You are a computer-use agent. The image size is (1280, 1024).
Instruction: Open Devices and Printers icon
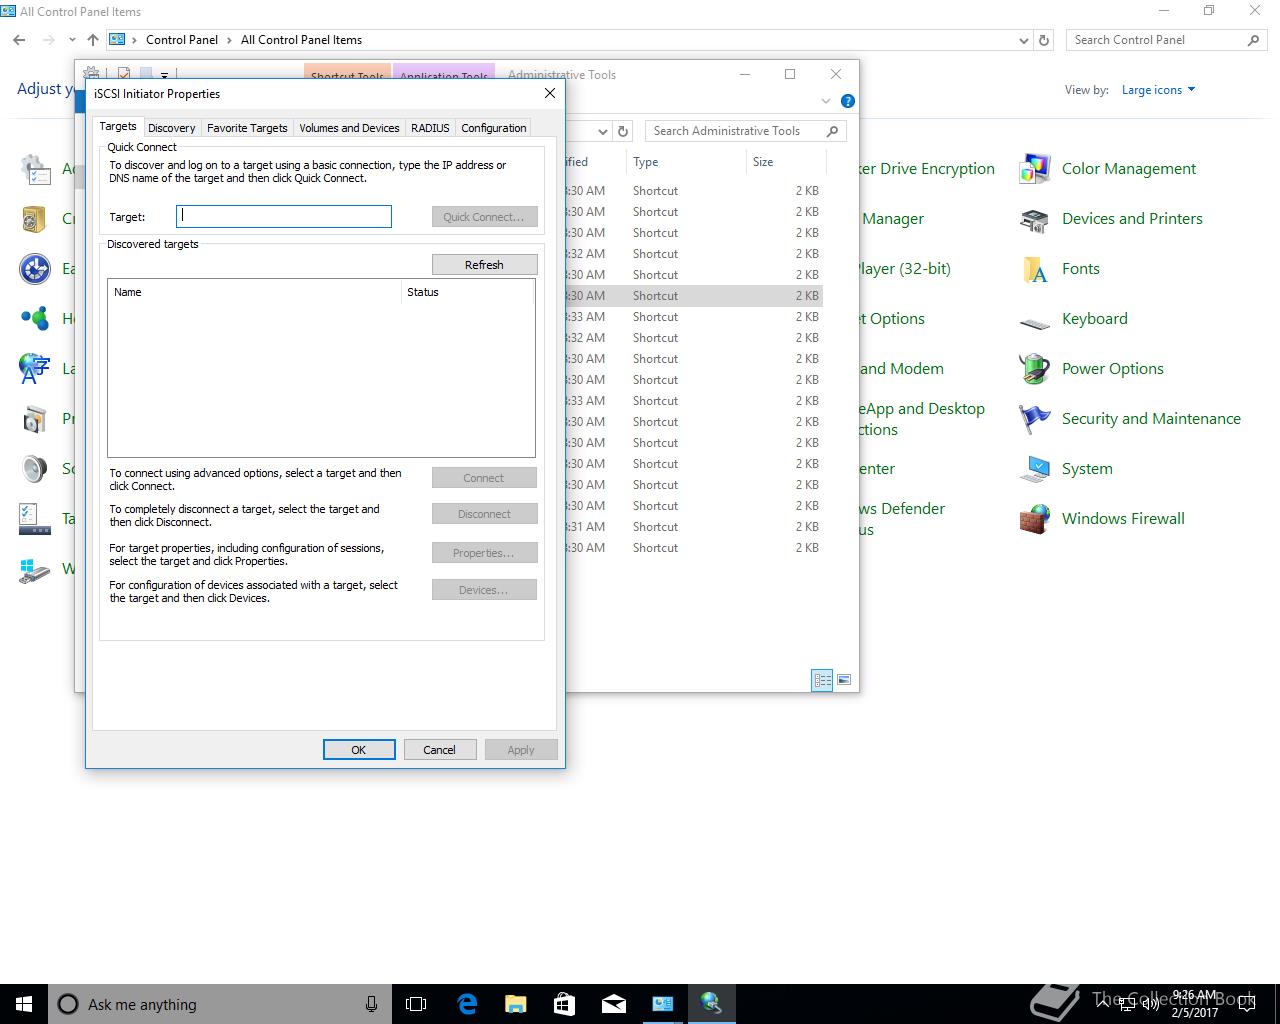(x=1034, y=219)
